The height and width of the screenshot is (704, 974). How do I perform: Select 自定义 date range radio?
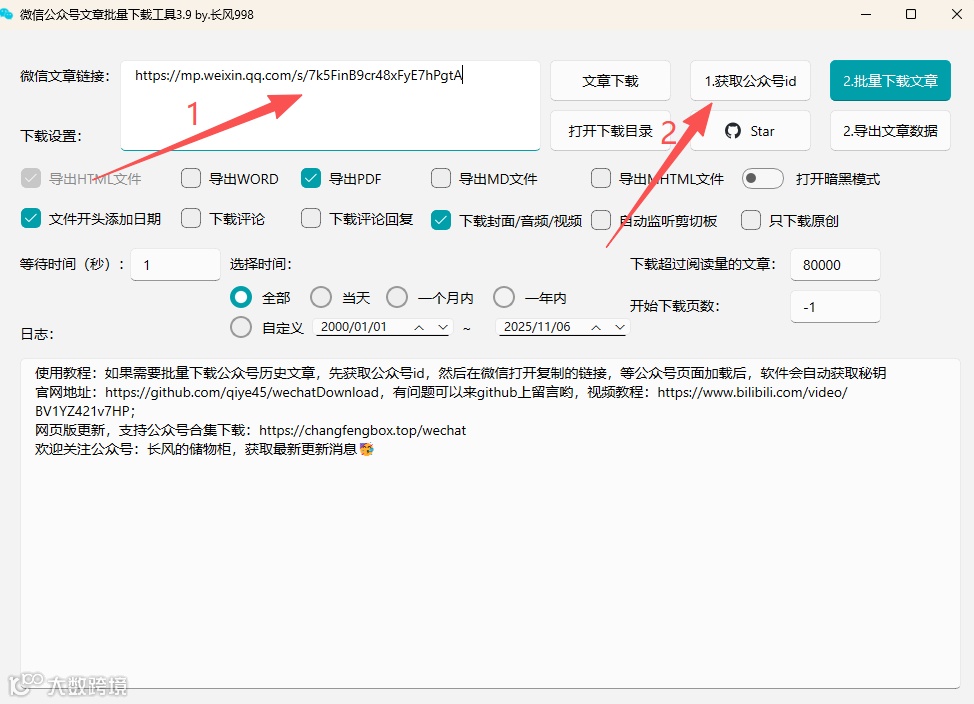pyautogui.click(x=240, y=327)
